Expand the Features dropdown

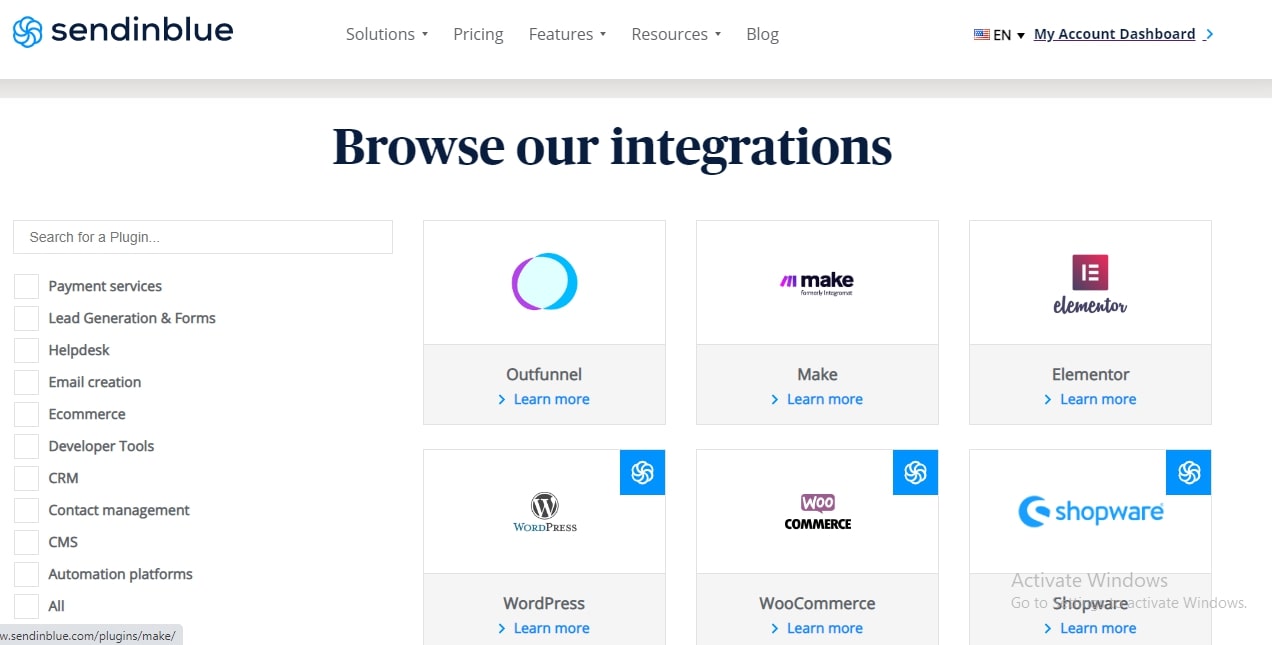[567, 34]
